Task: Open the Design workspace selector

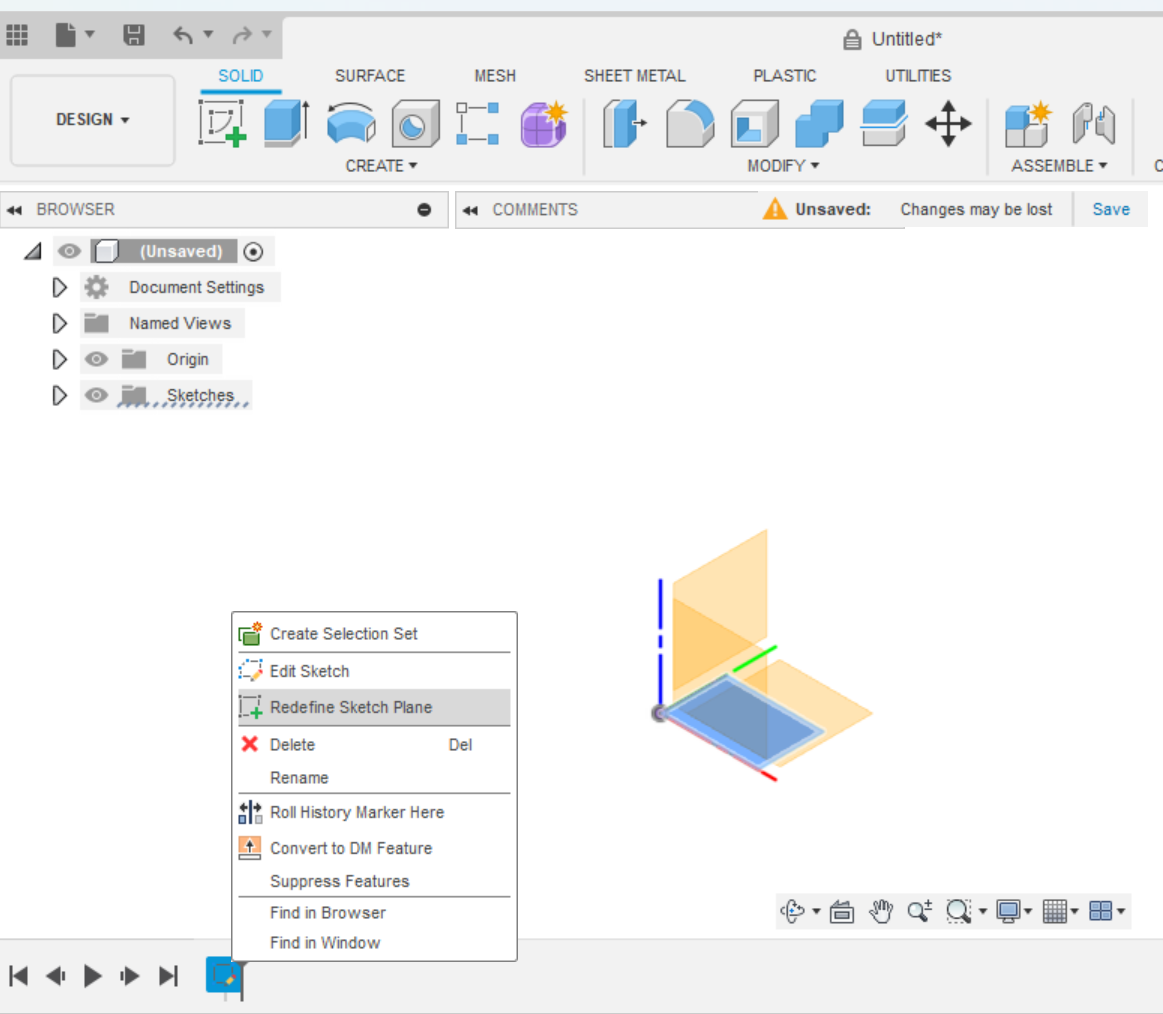Action: pyautogui.click(x=92, y=119)
